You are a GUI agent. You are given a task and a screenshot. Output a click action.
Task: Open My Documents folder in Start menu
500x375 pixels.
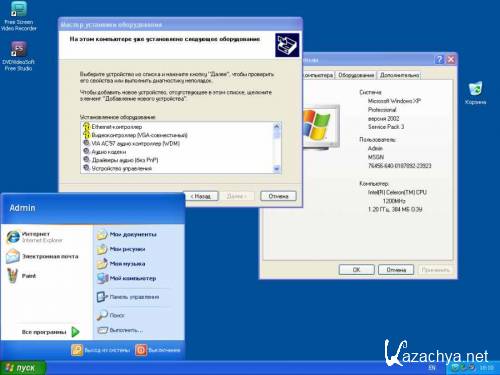(127, 235)
